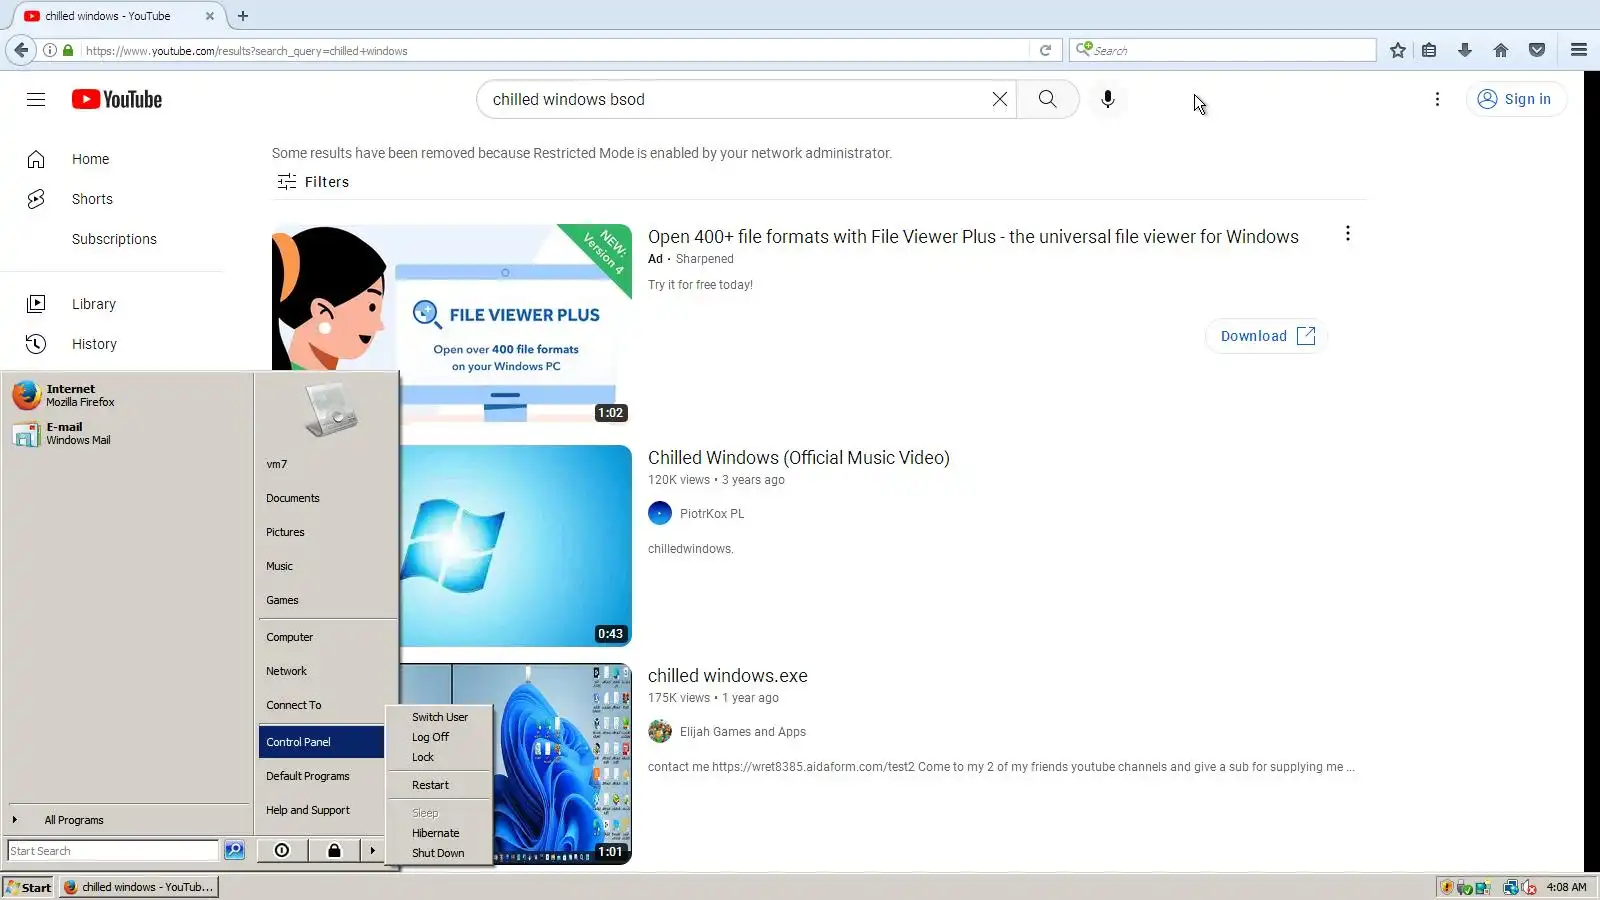1600x900 pixels.
Task: Open Subscriptions in the sidebar
Action: coord(112,239)
